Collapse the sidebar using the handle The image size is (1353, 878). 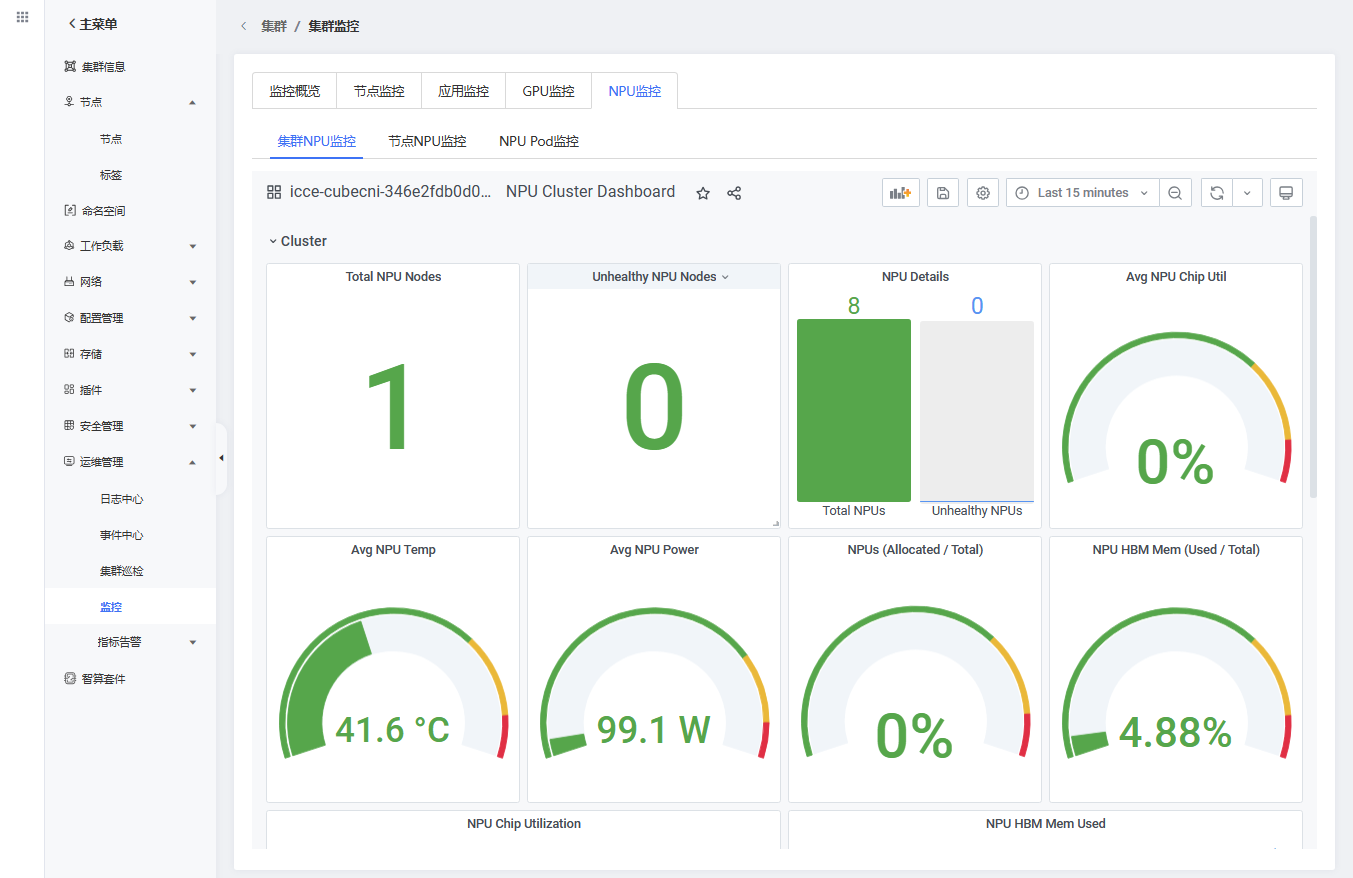(221, 459)
